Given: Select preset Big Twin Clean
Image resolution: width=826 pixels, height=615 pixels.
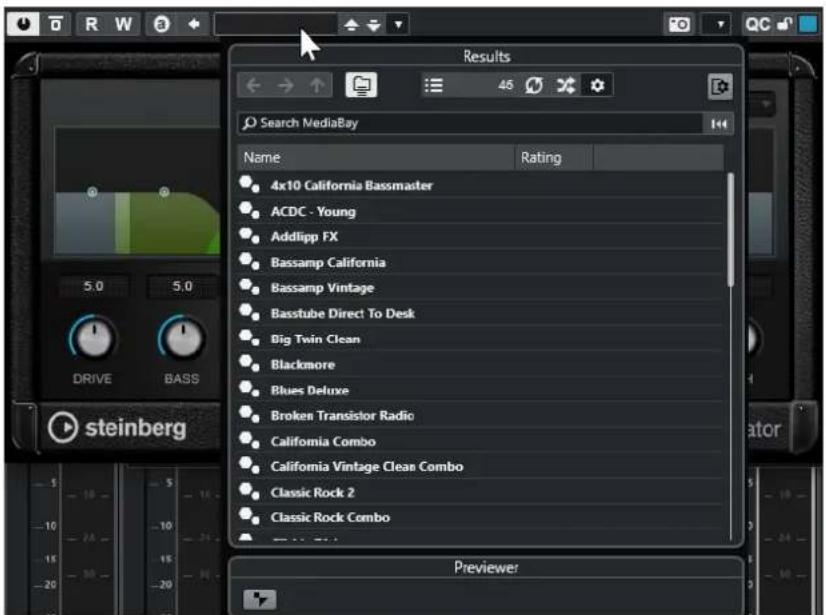Looking at the screenshot, I should pos(481,339).
